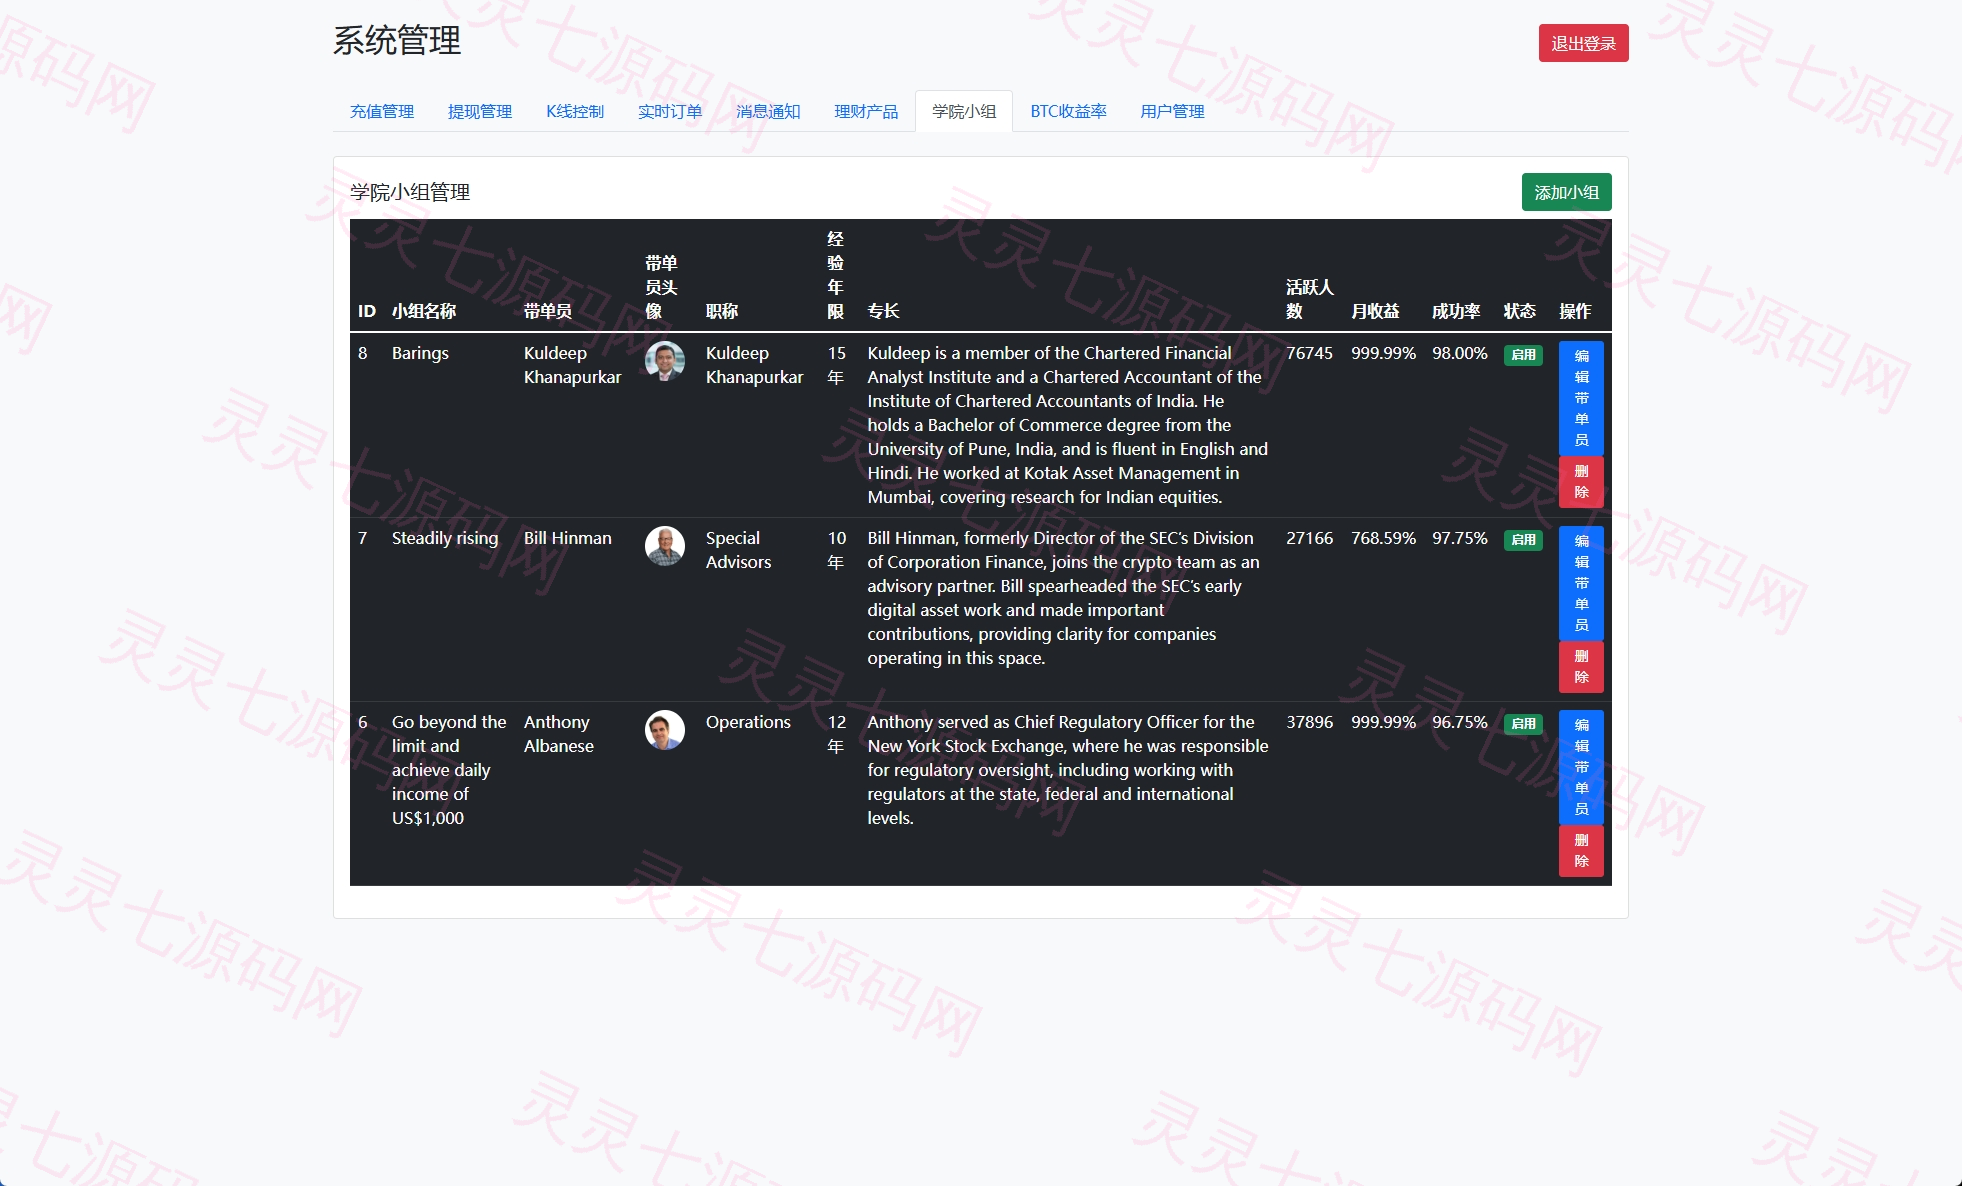1962x1186 pixels.
Task: Select the 学院小组 tab
Action: [x=964, y=111]
